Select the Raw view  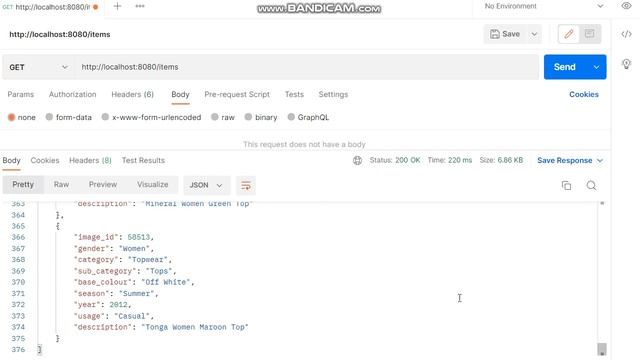click(61, 184)
